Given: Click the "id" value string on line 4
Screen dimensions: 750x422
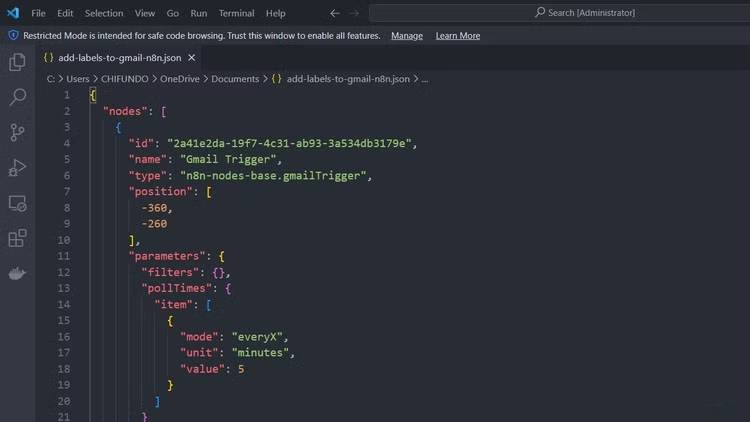Looking at the screenshot, I should pyautogui.click(x=289, y=143).
